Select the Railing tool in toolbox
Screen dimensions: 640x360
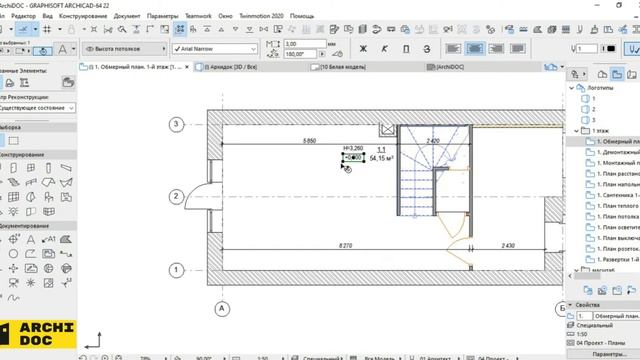click(x=31, y=182)
